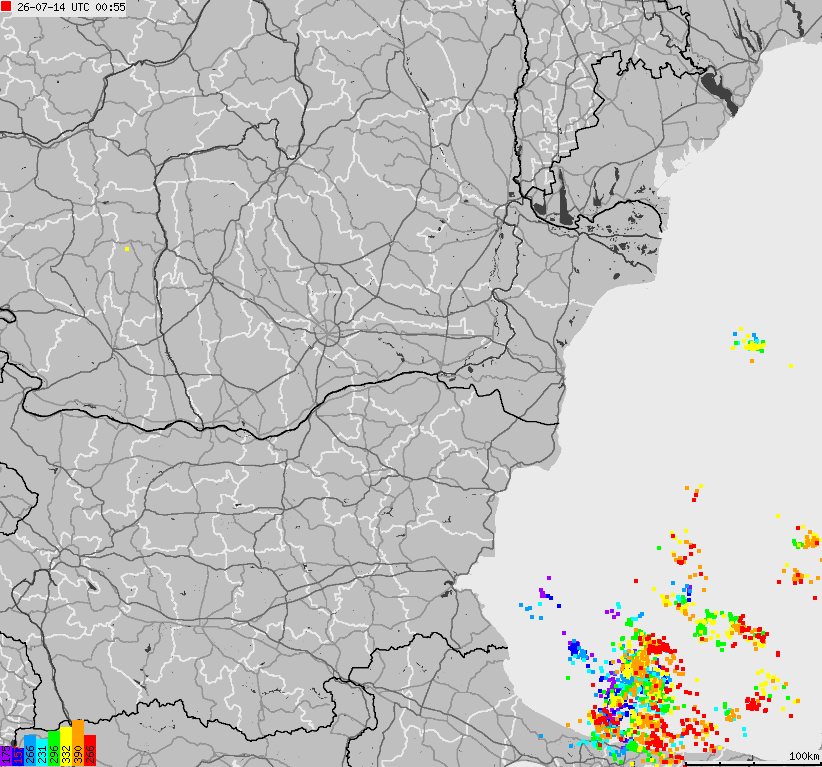Click the '100km' scale label
This screenshot has height=767, width=822.
coord(804,756)
